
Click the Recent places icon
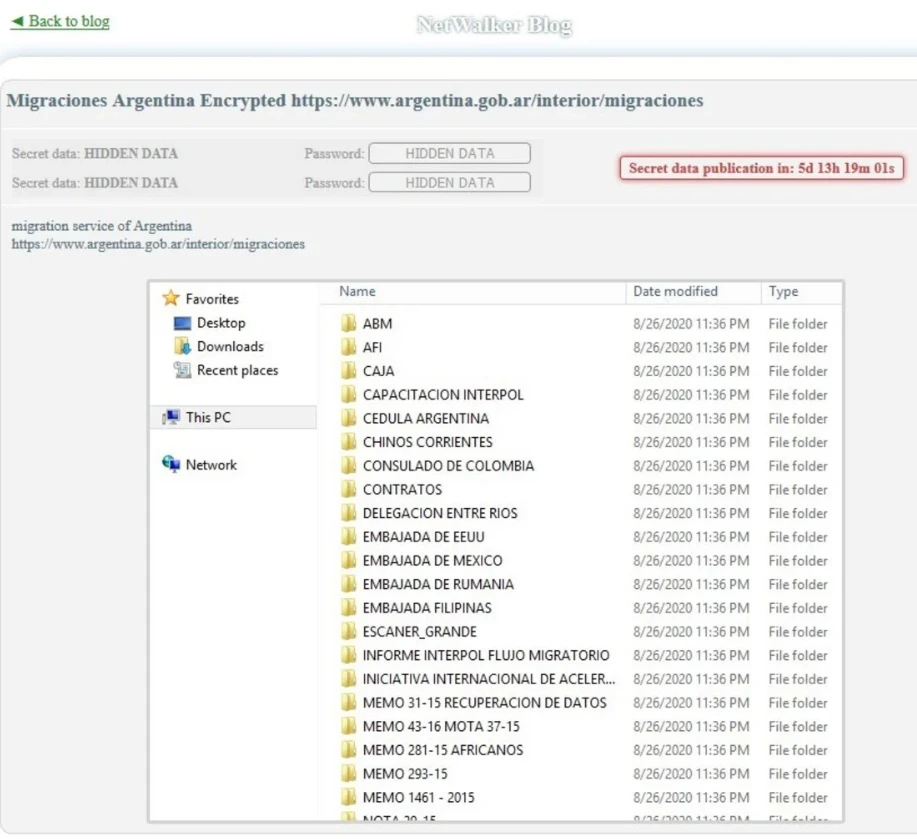click(182, 370)
